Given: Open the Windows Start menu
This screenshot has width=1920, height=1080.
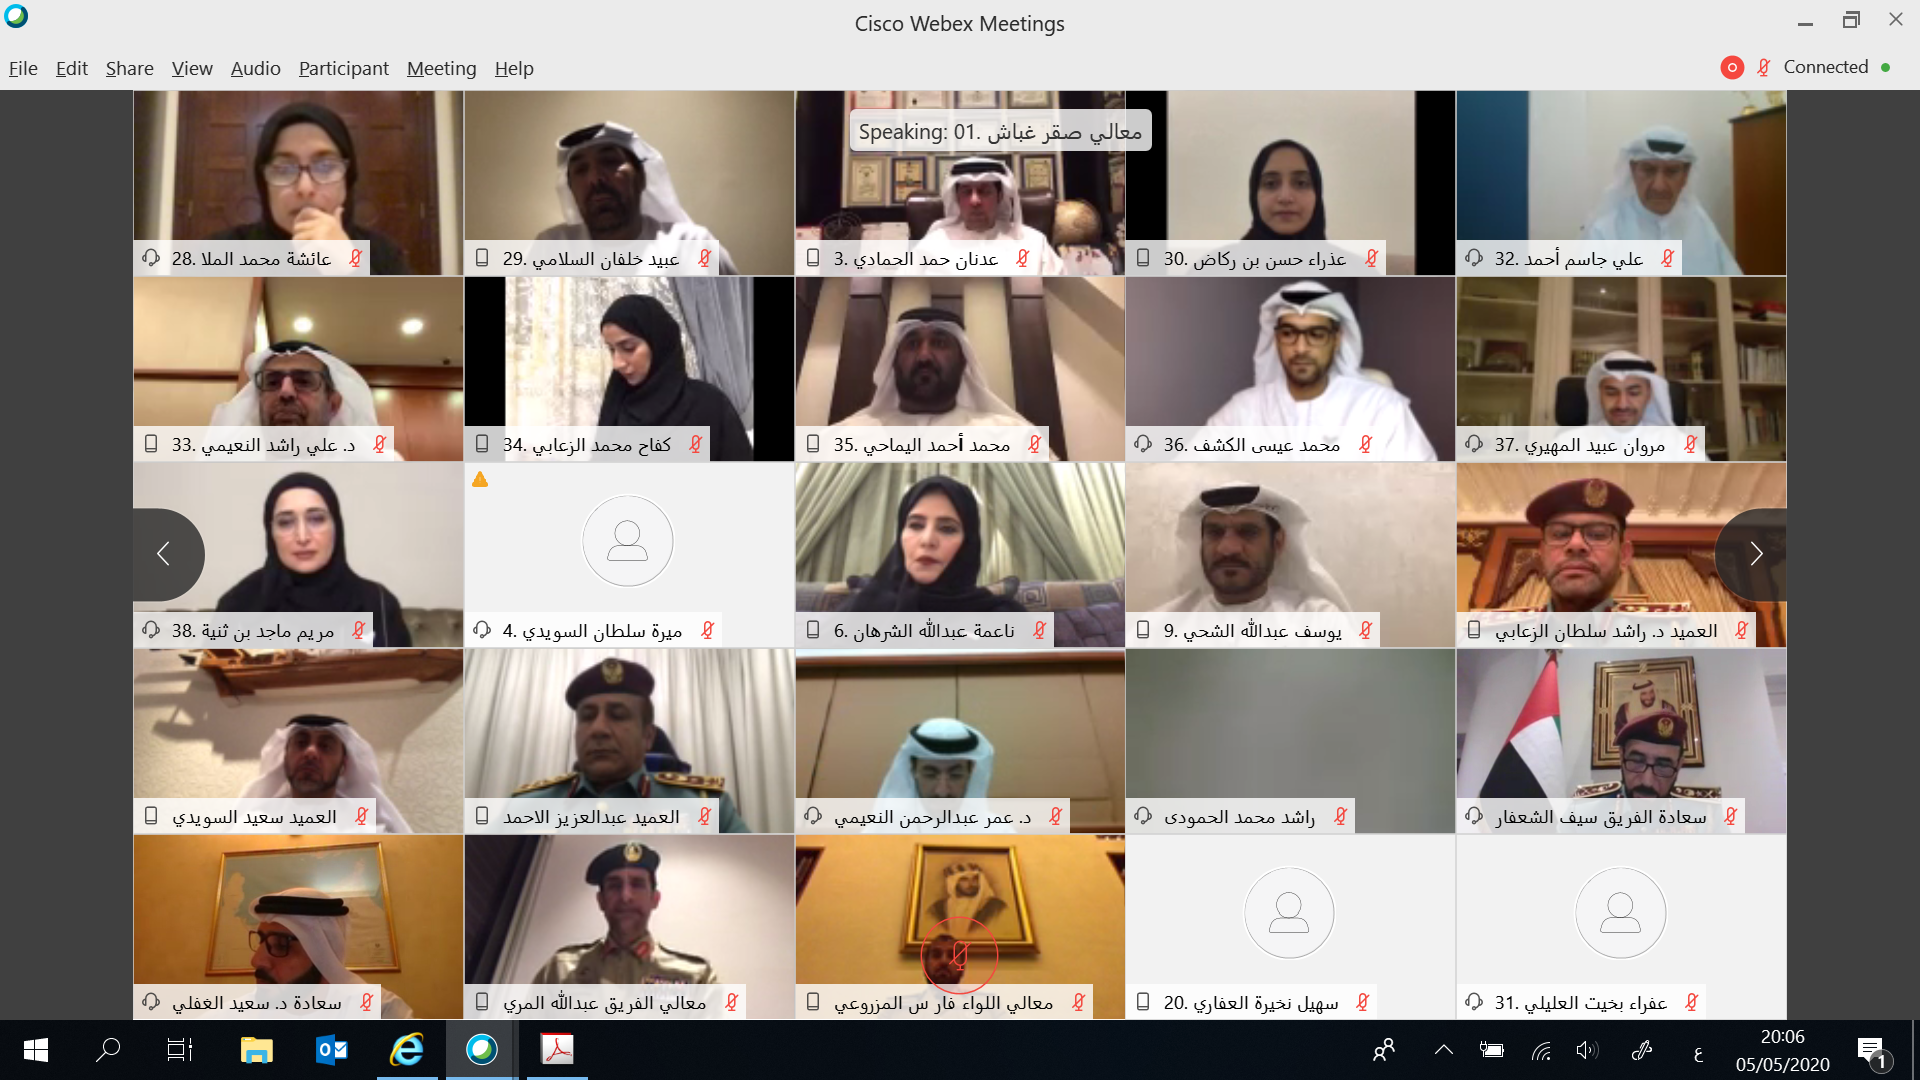Looking at the screenshot, I should pyautogui.click(x=35, y=1050).
